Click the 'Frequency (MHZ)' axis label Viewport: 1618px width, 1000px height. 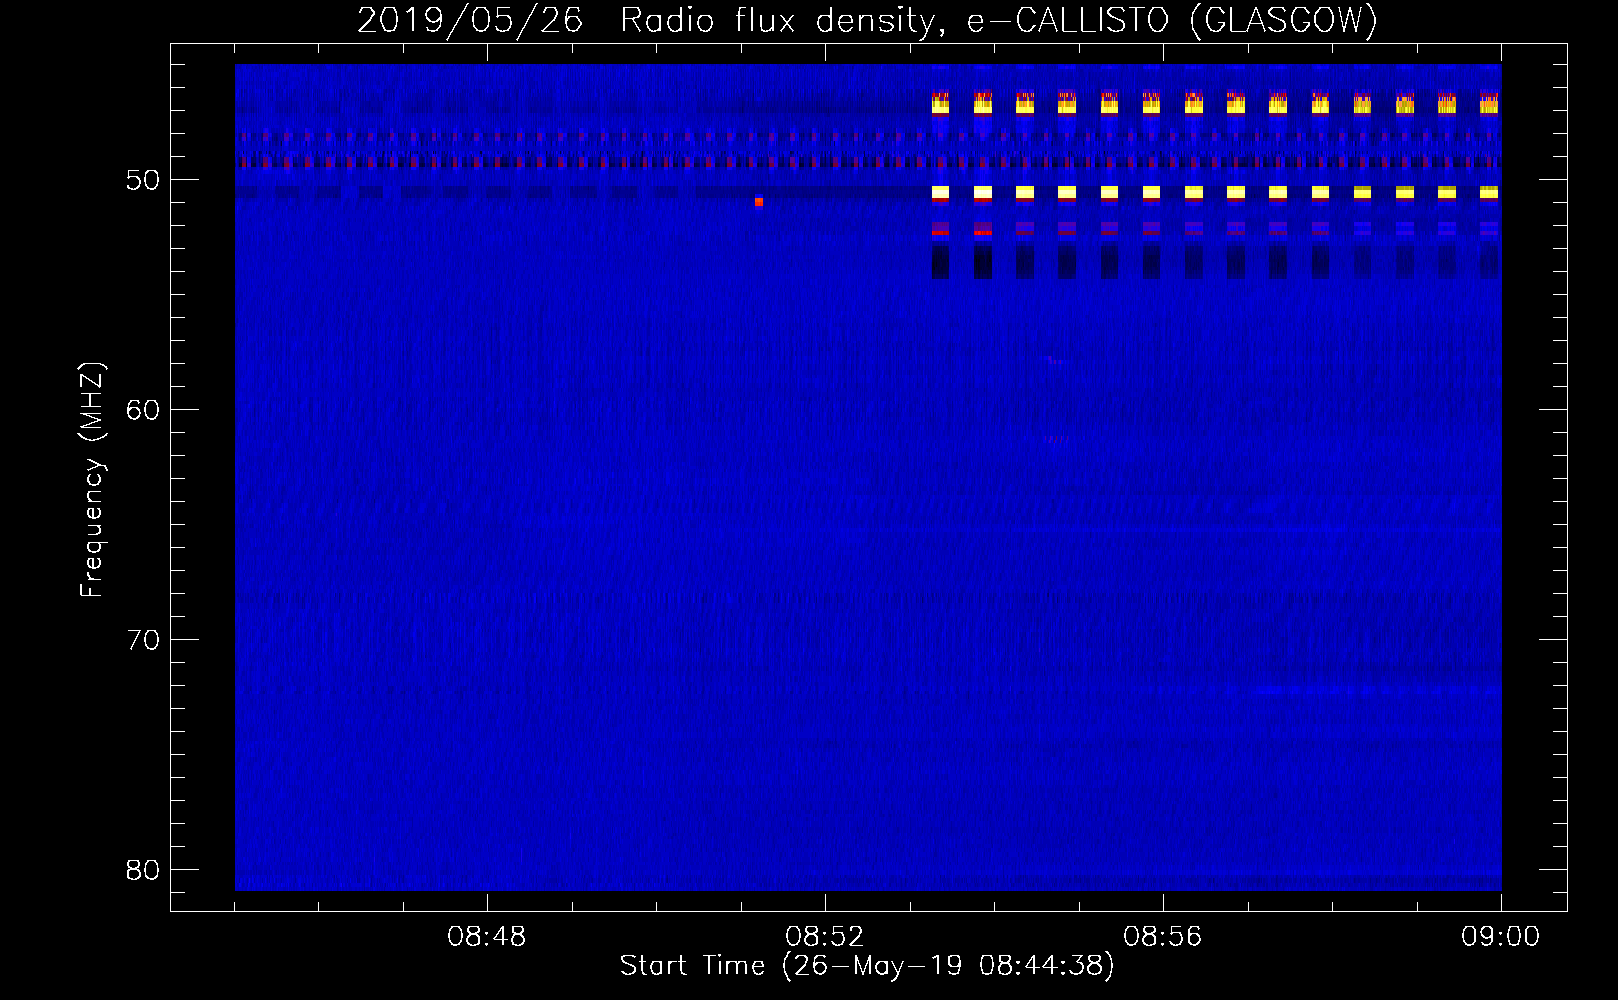point(92,480)
